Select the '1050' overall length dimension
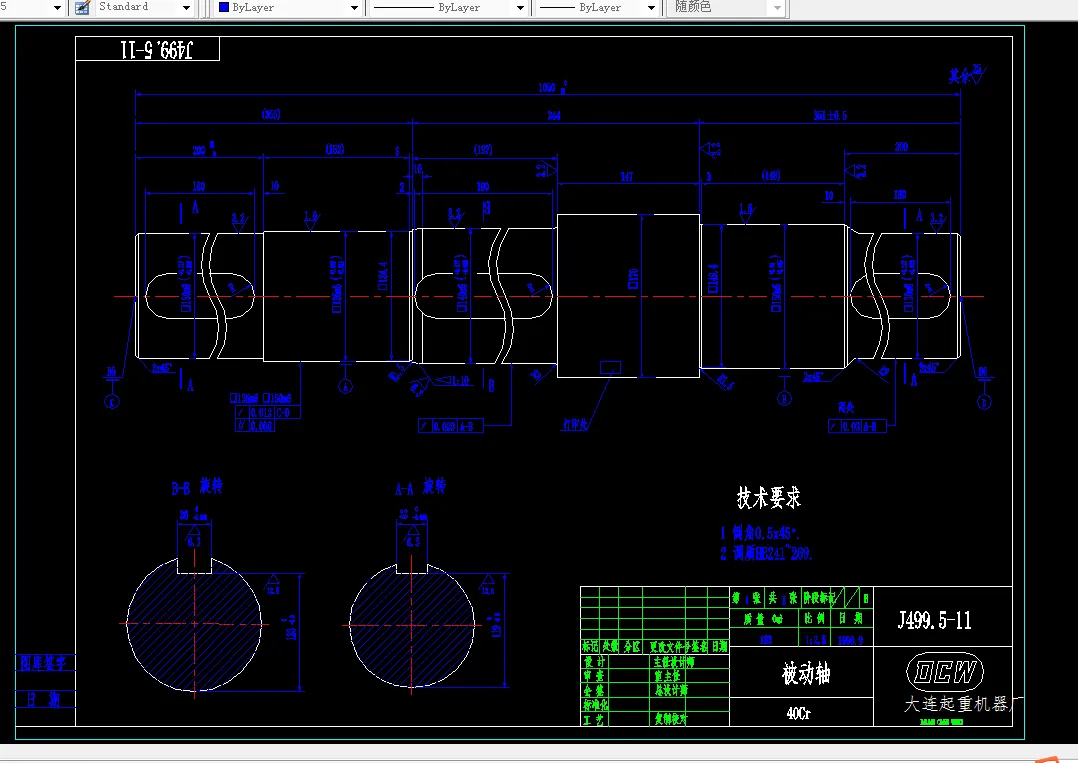The height and width of the screenshot is (763, 1078). (547, 87)
